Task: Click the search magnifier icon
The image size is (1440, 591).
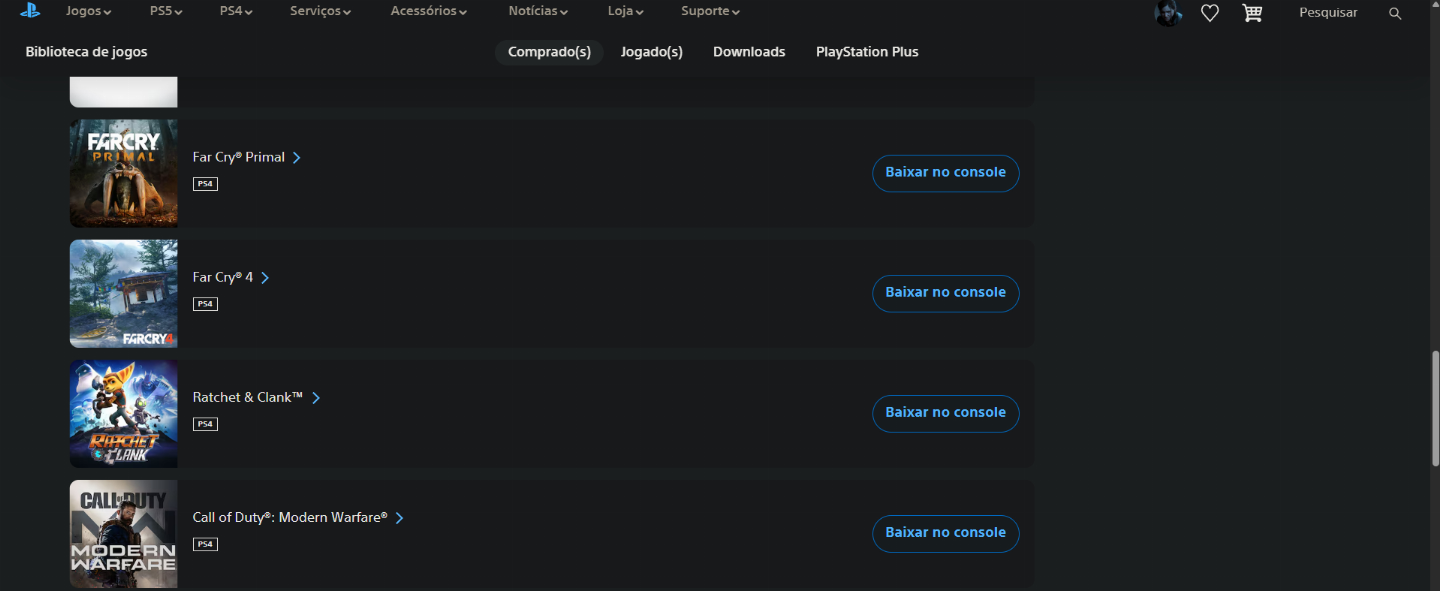Action: click(x=1395, y=13)
